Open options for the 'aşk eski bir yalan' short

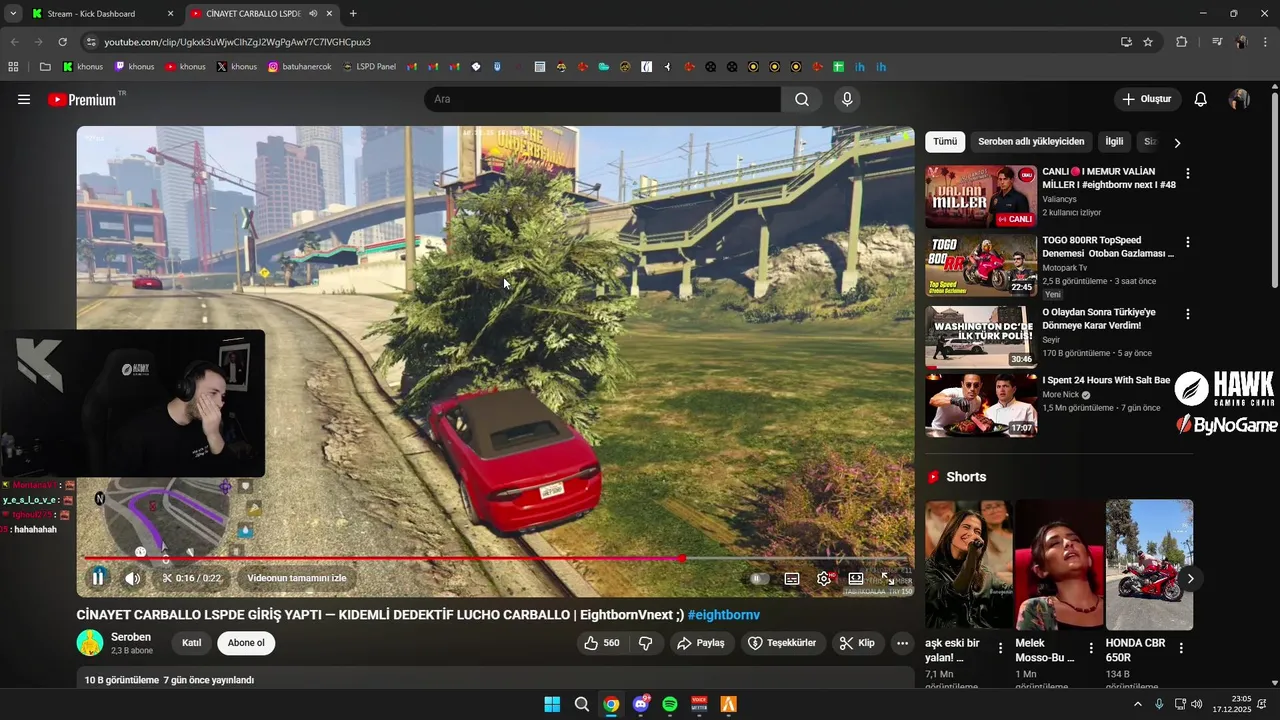coord(1000,648)
